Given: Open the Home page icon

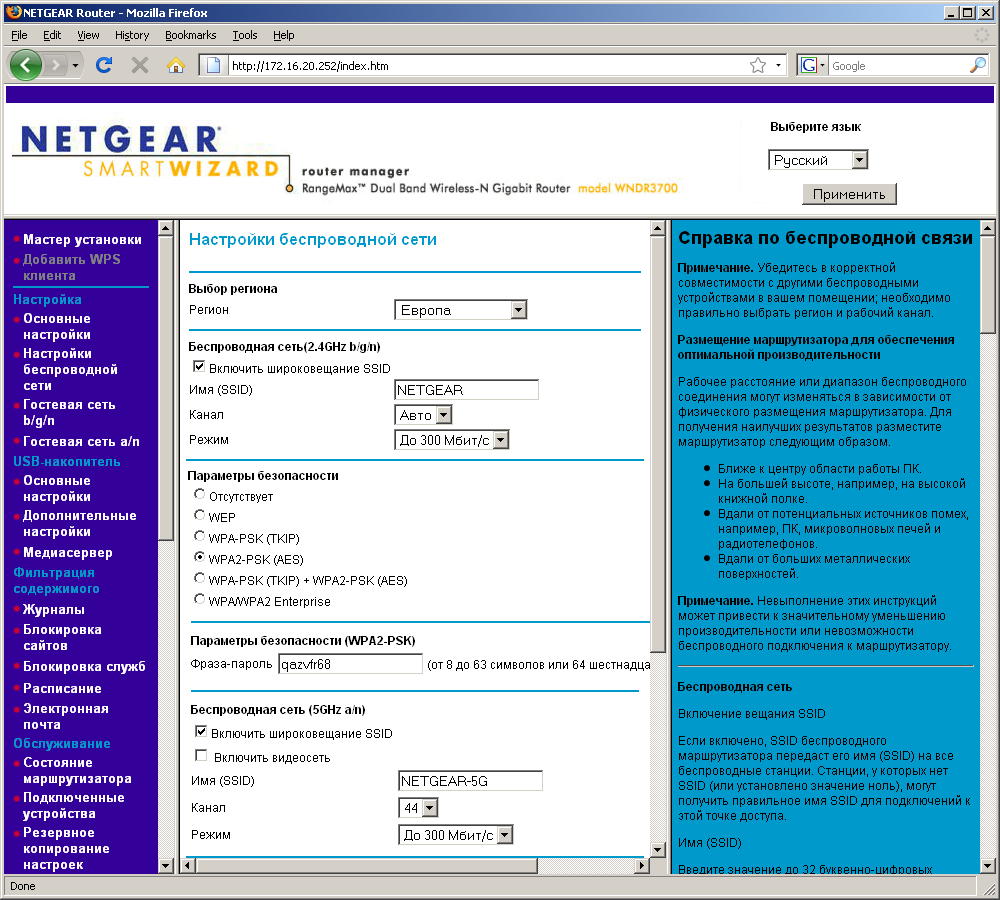Looking at the screenshot, I should tap(175, 65).
